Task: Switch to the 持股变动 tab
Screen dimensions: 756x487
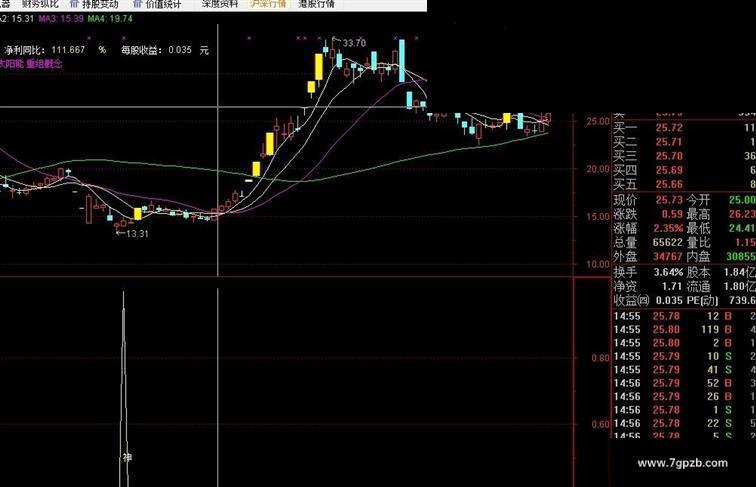Action: pos(100,4)
